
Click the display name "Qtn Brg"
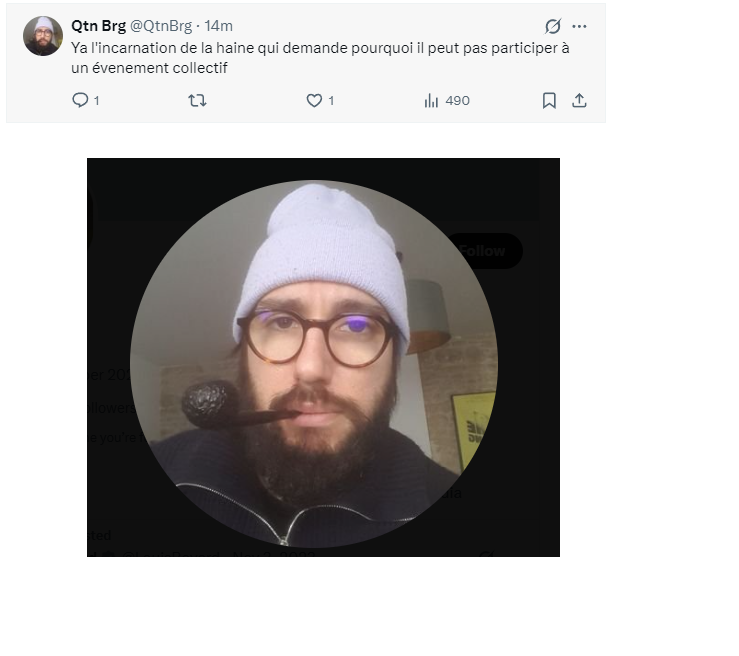[98, 26]
